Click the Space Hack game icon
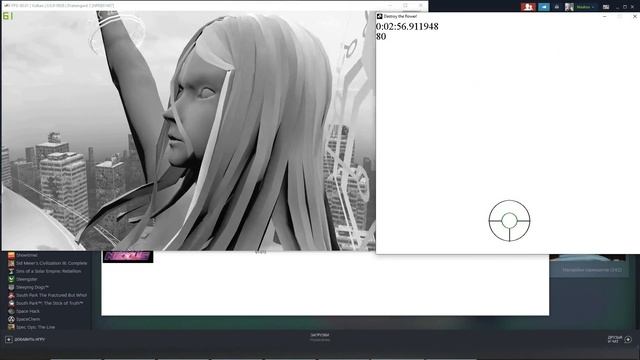The image size is (640, 360). tap(11, 311)
